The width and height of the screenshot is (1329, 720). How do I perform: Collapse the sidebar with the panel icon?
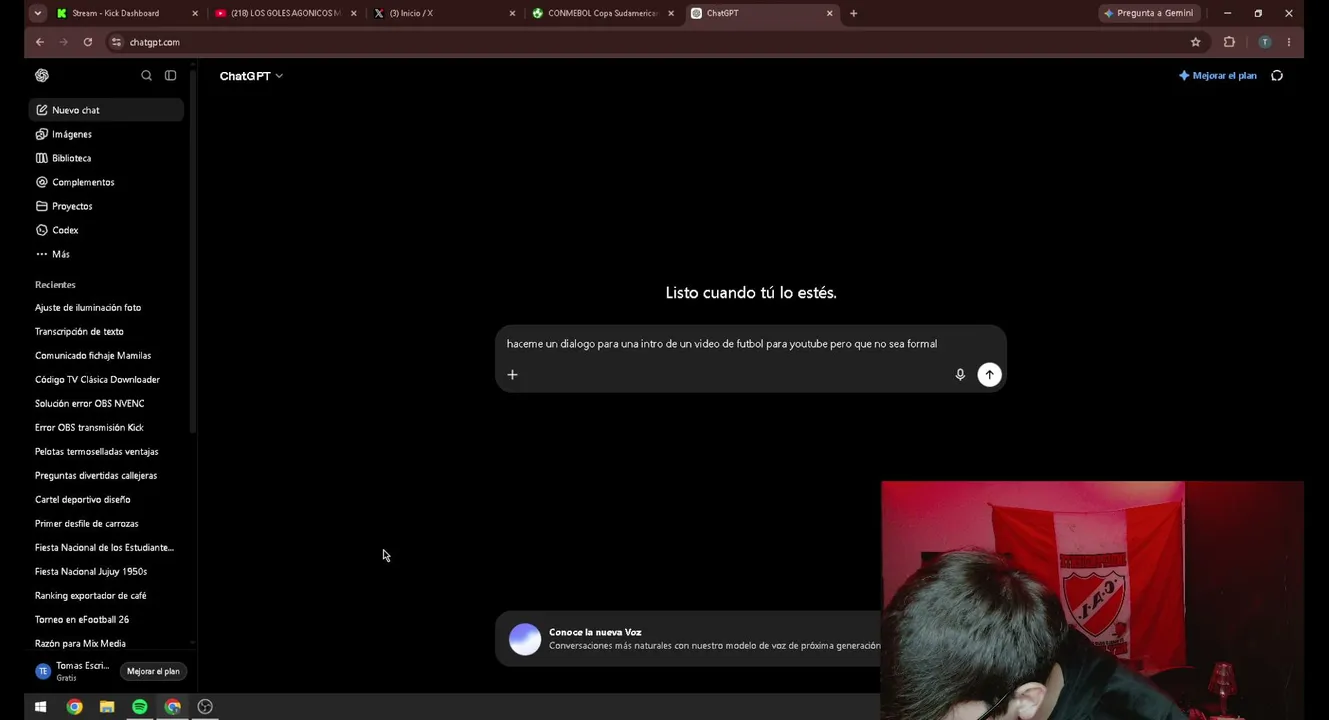coord(171,75)
